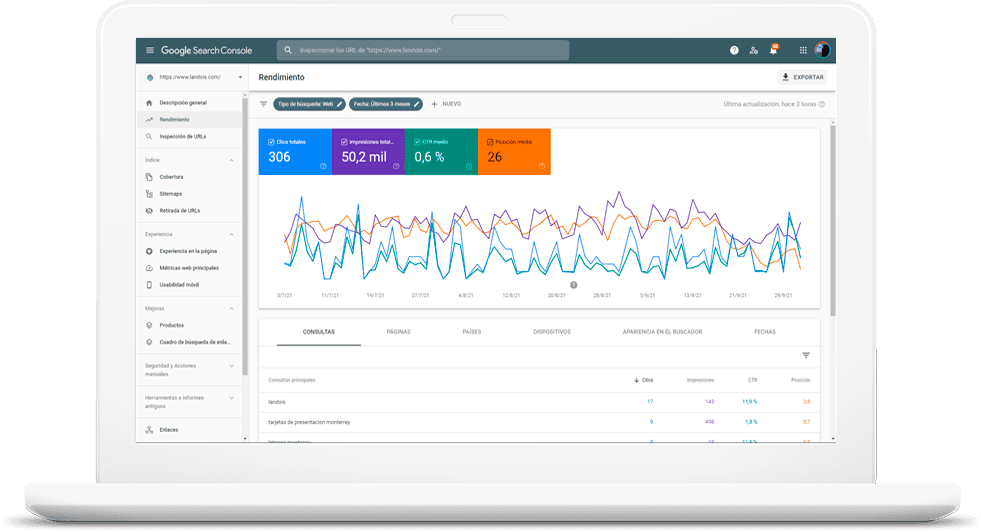The width and height of the screenshot is (981, 532).
Task: Click the search magnifier icon in URL bar
Action: (x=288, y=50)
